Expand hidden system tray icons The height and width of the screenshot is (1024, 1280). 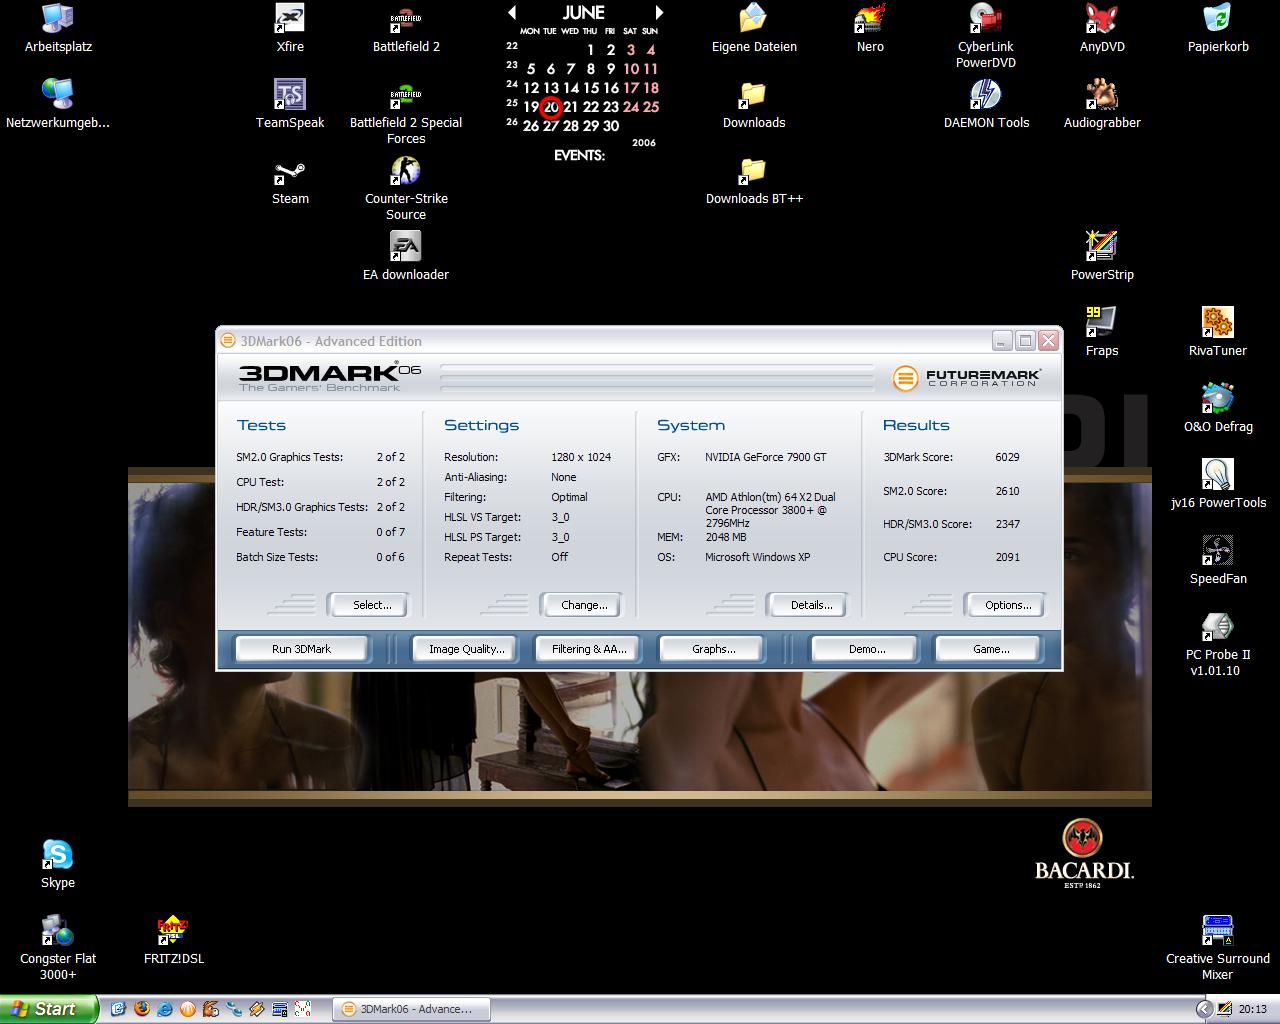(x=1204, y=1009)
